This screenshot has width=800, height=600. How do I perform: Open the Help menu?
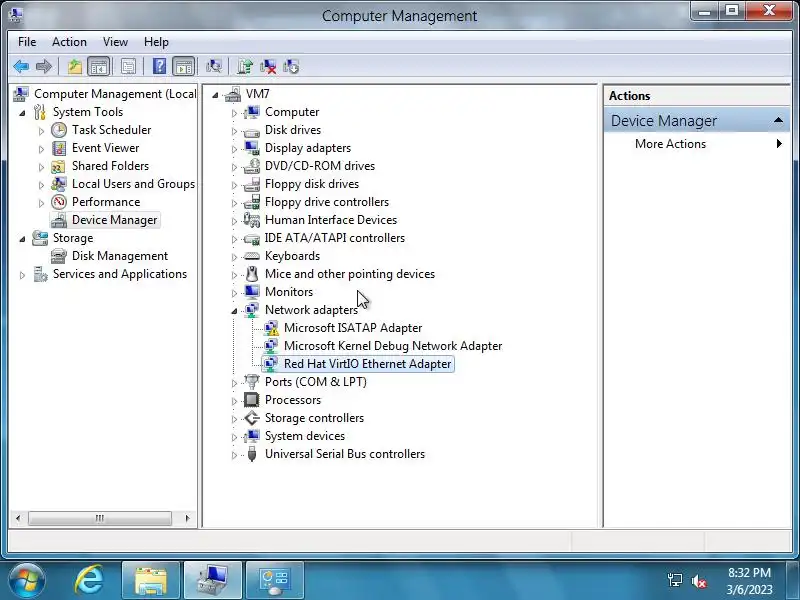tap(156, 42)
